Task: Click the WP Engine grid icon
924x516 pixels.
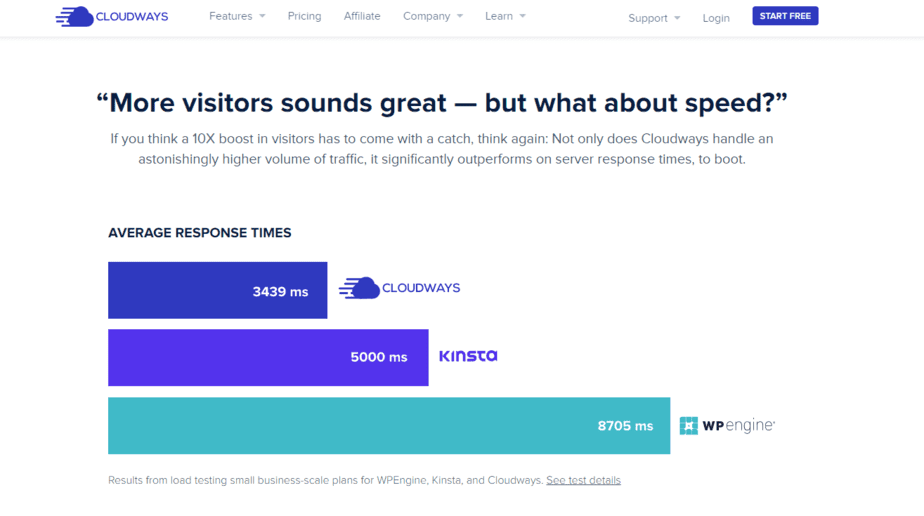Action: [x=688, y=425]
